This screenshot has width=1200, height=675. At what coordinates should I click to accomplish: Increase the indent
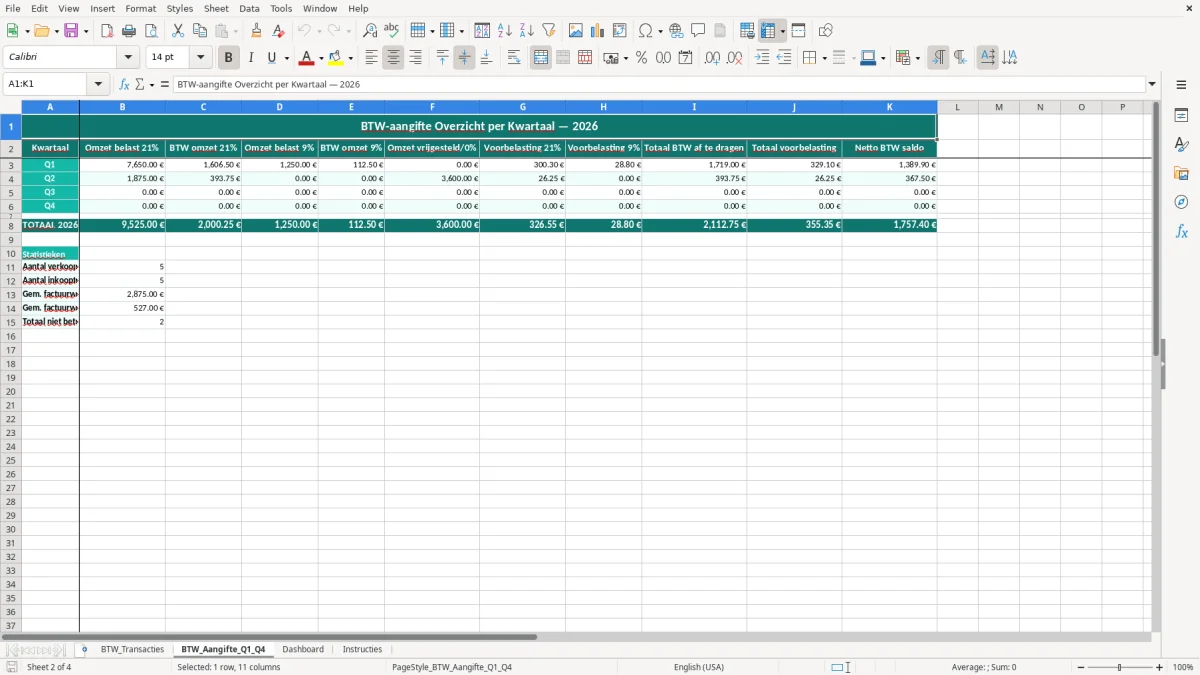tap(762, 58)
